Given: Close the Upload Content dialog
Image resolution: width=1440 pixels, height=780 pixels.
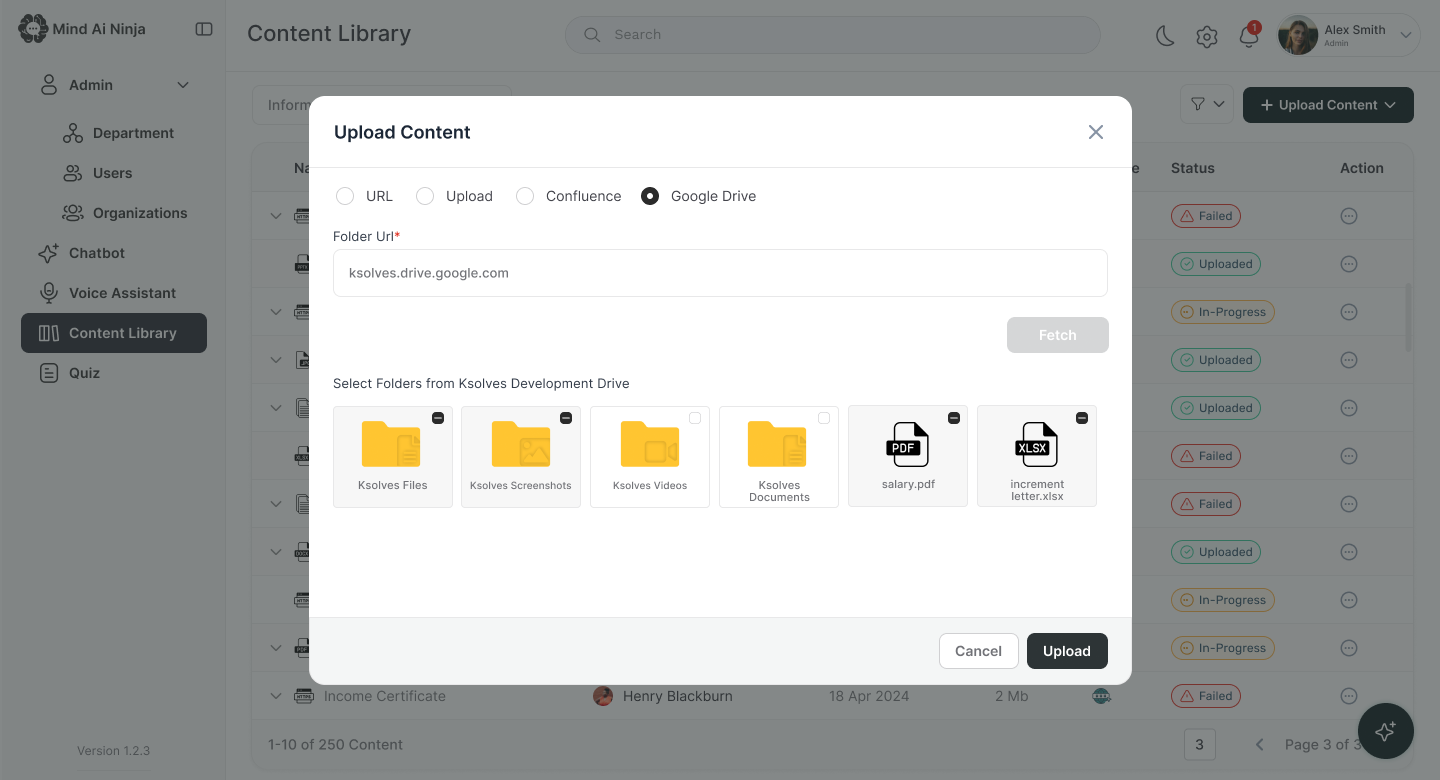Looking at the screenshot, I should coord(1096,132).
